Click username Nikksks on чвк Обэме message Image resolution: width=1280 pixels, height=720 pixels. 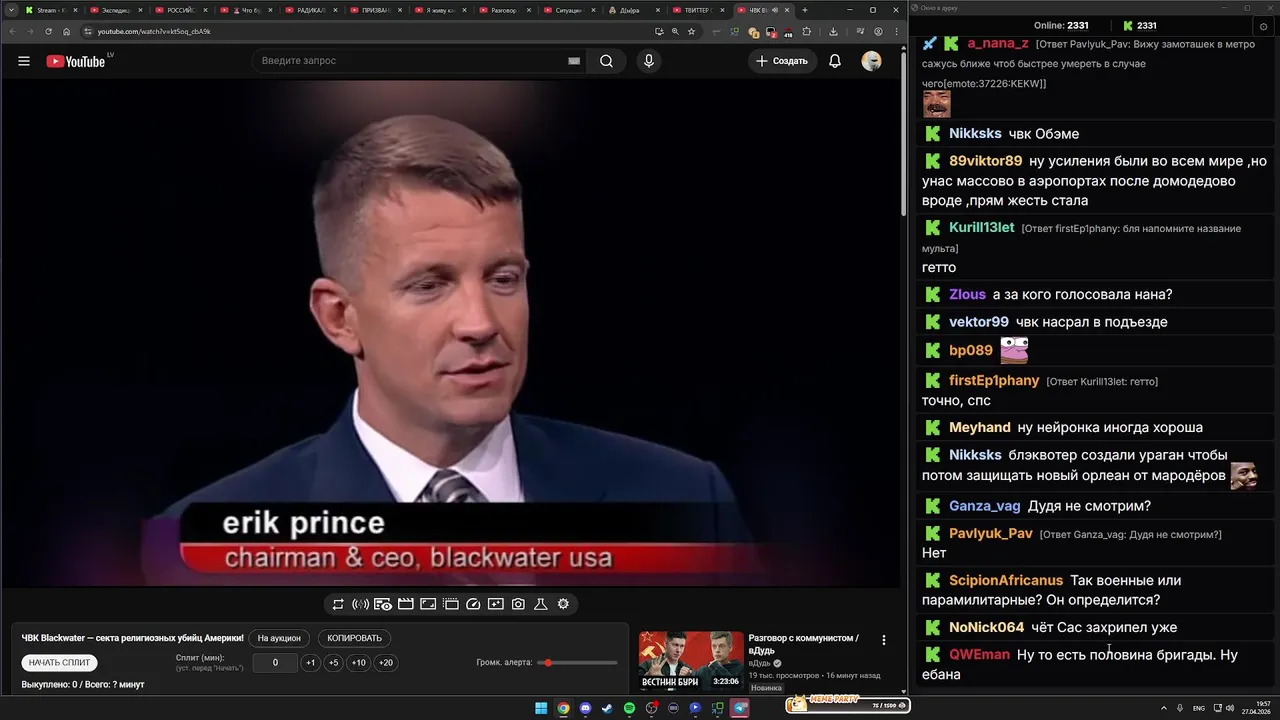click(x=975, y=133)
